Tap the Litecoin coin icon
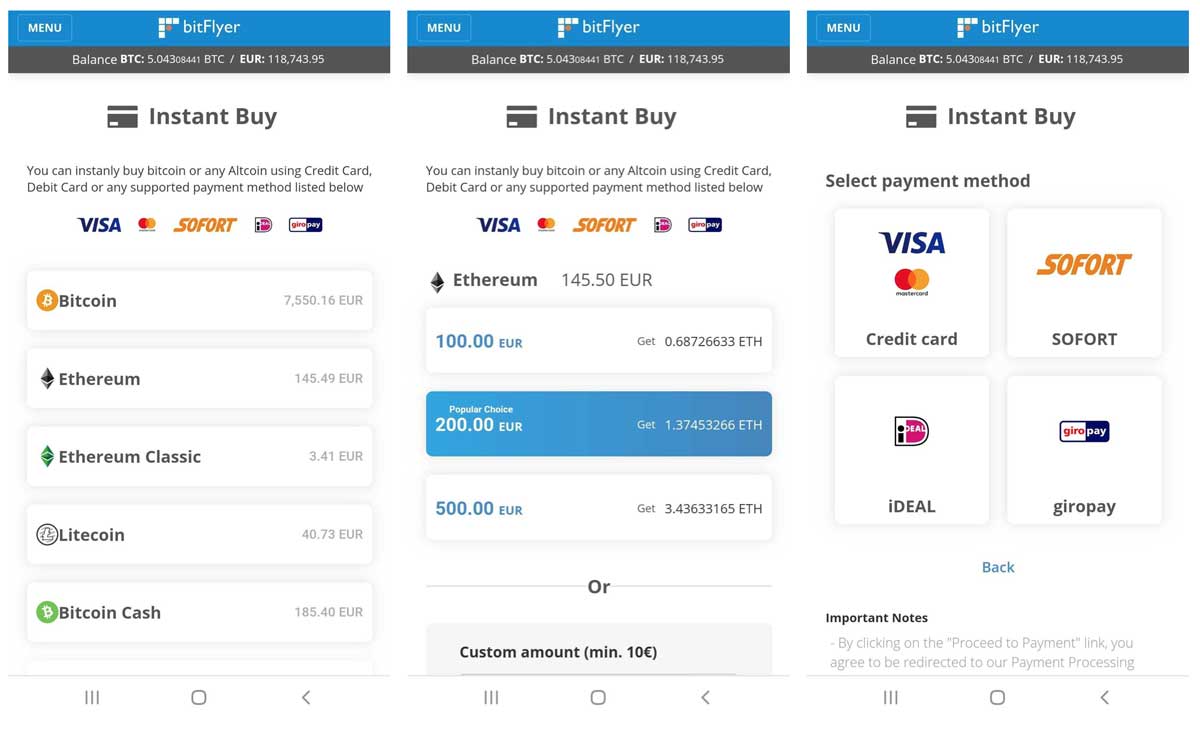The image size is (1200, 740). pos(47,534)
